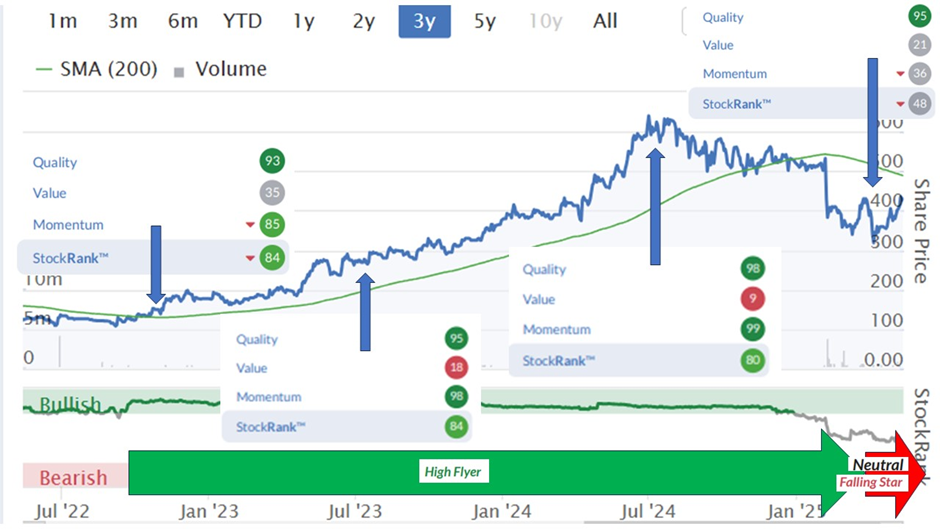Image resolution: width=940 pixels, height=529 pixels.
Task: Click the 100 share price tick
Action: tap(887, 320)
